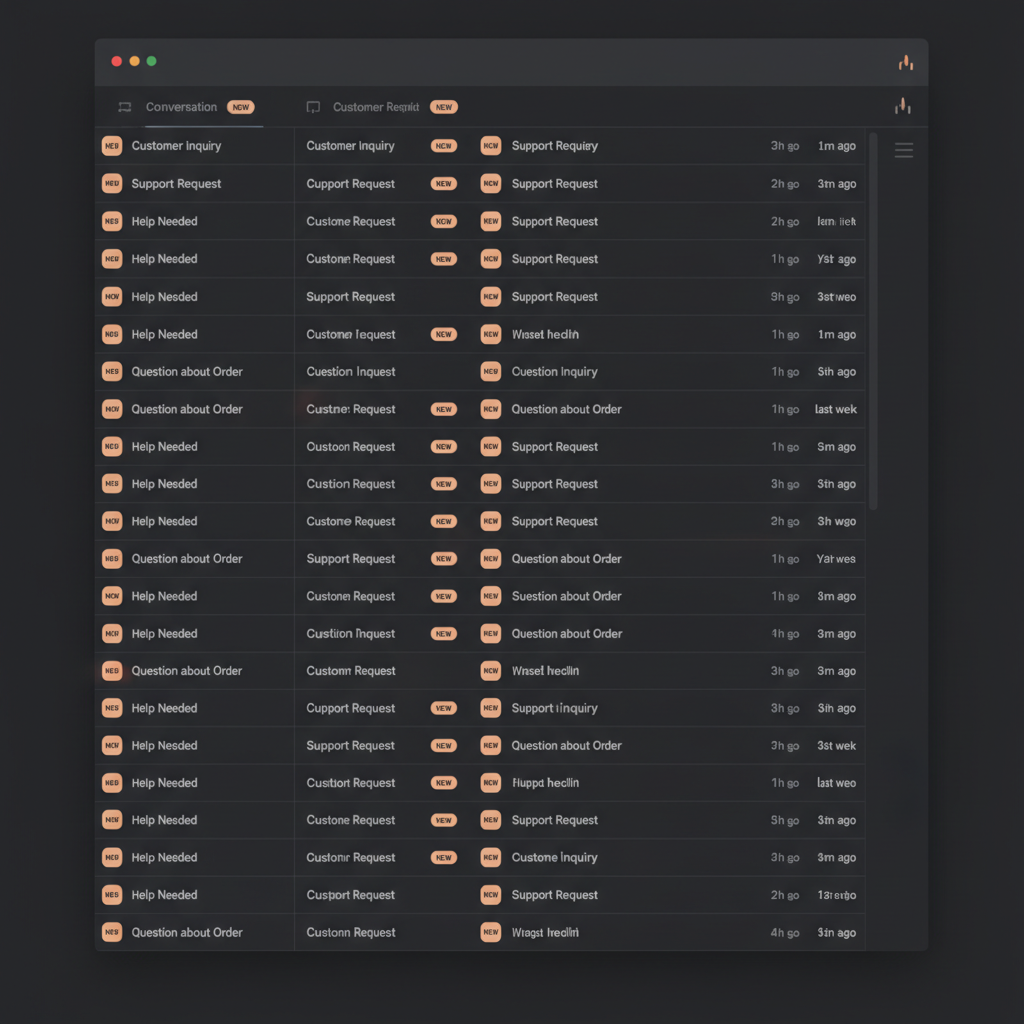Select the Custione Inquiry row entry
This screenshot has height=1024, width=1024.
554,857
